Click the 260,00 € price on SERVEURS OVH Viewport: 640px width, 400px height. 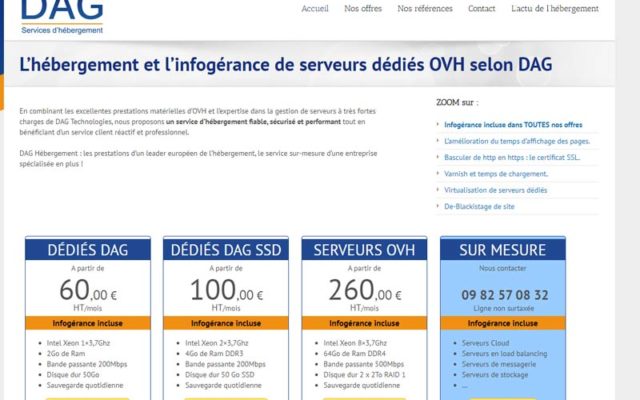pos(364,290)
